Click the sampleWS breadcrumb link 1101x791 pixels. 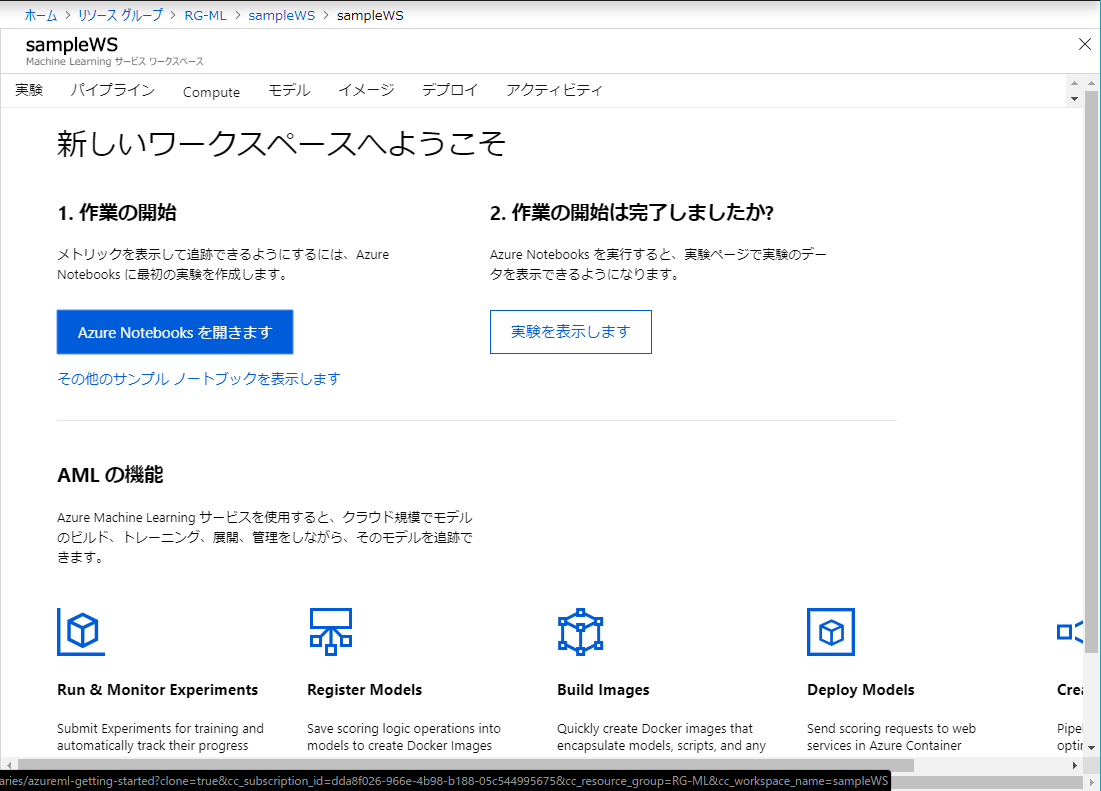tap(282, 15)
